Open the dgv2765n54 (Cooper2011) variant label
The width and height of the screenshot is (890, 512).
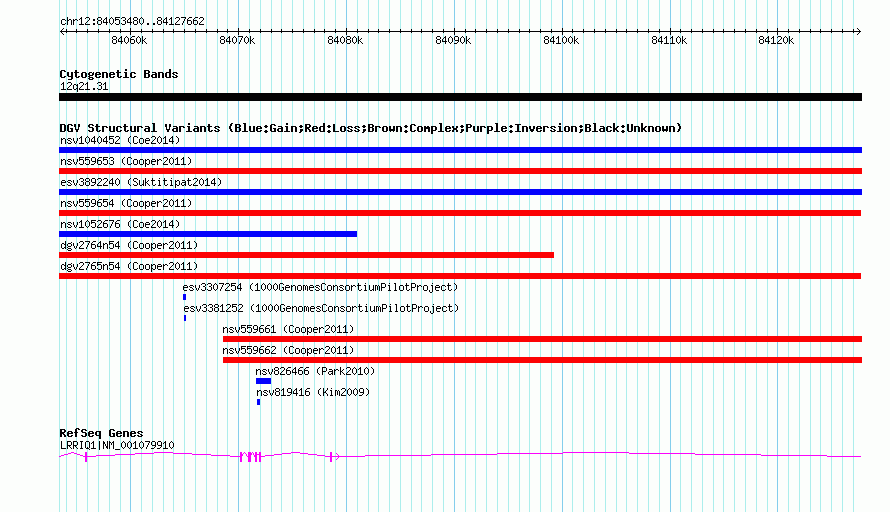(x=129, y=266)
